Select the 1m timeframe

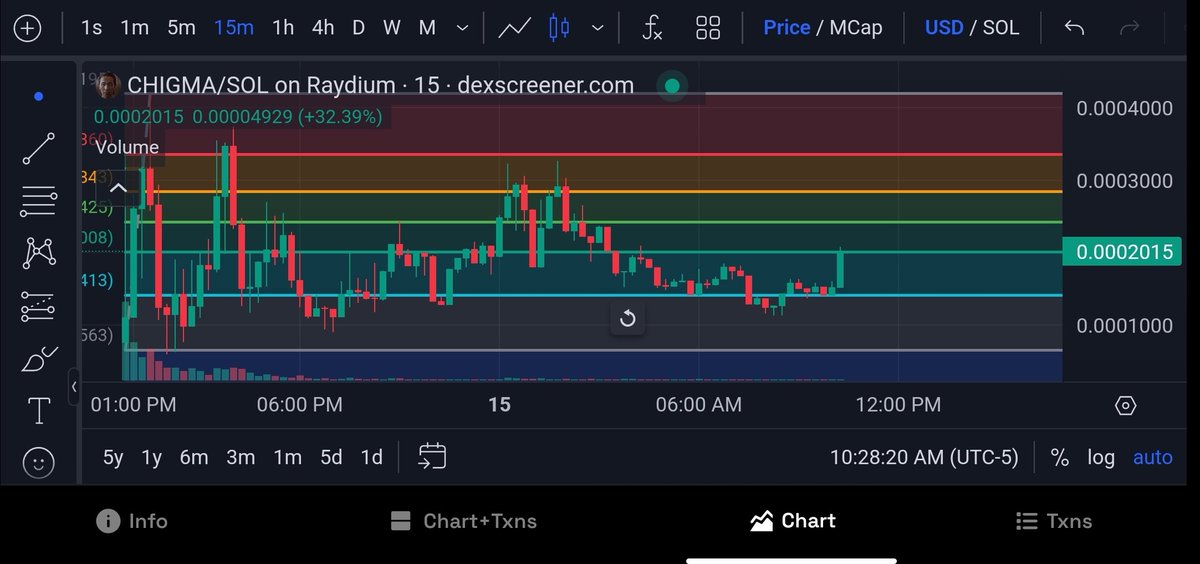tap(135, 28)
